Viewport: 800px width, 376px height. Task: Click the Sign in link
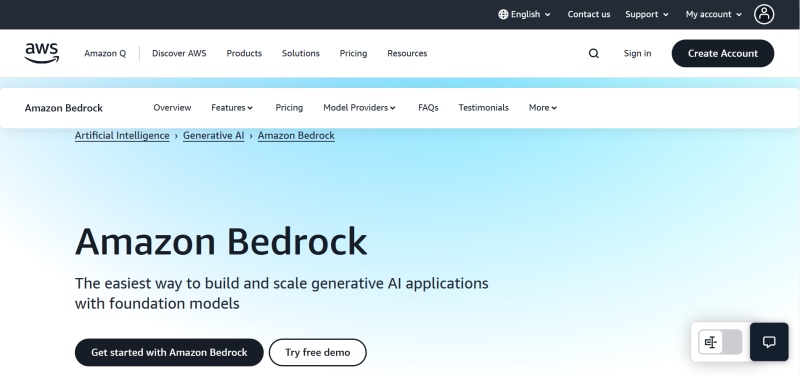pos(637,53)
